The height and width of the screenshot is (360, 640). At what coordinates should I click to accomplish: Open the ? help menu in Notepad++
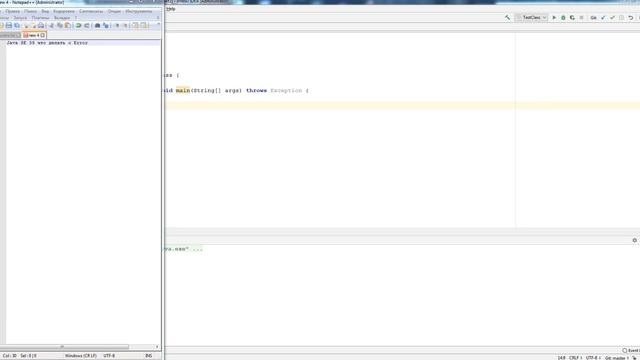tap(76, 18)
